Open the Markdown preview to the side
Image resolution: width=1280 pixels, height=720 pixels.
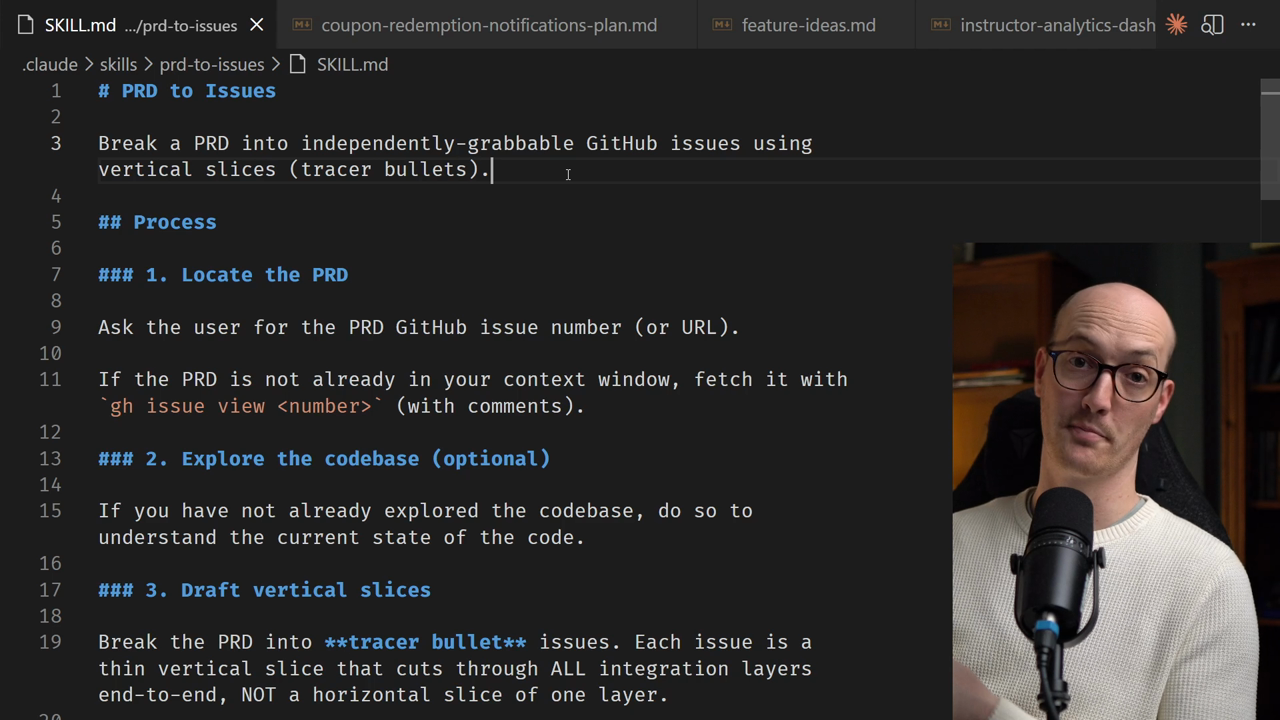coord(1212,25)
